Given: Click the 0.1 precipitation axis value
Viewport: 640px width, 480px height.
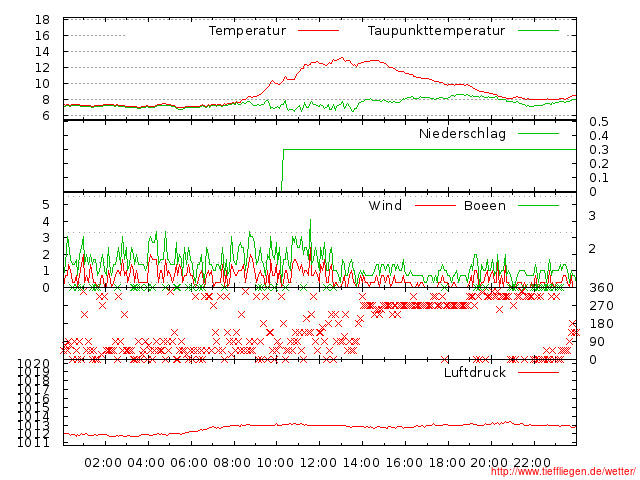Looking at the screenshot, I should tap(599, 178).
